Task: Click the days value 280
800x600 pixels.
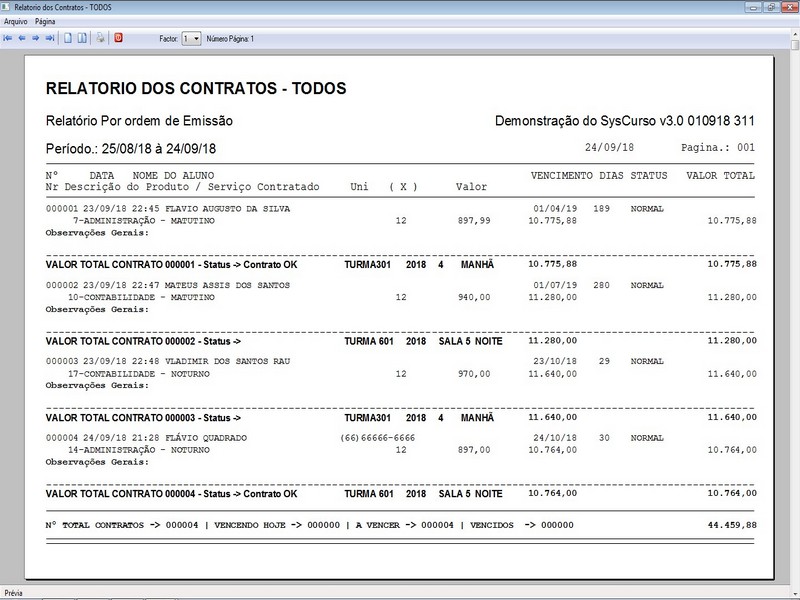Action: tap(602, 285)
